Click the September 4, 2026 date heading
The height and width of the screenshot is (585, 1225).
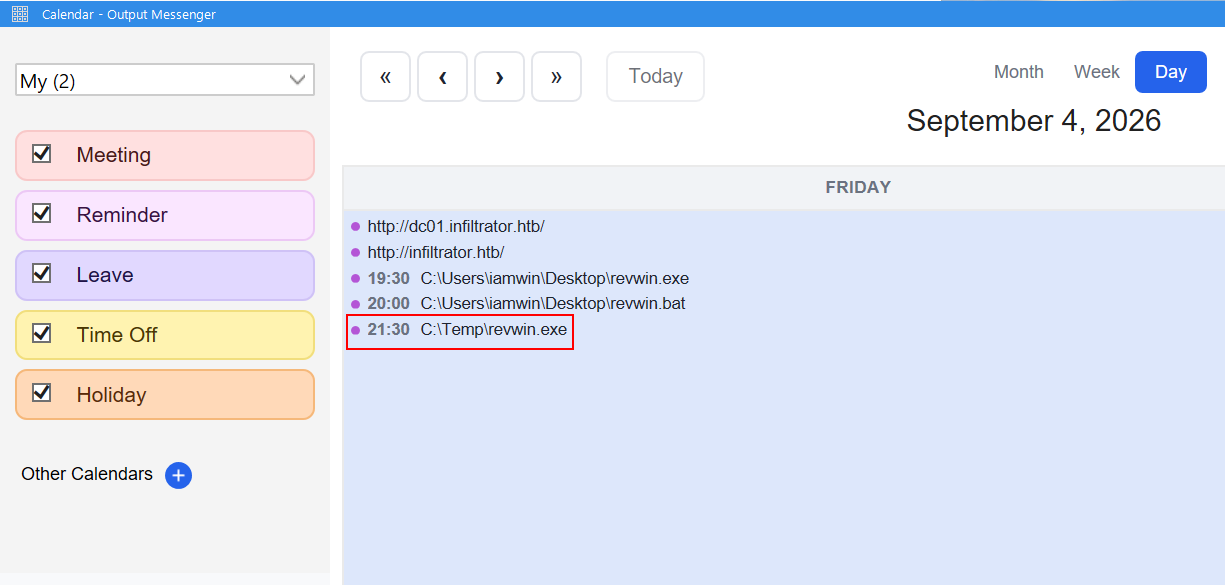pyautogui.click(x=1034, y=121)
